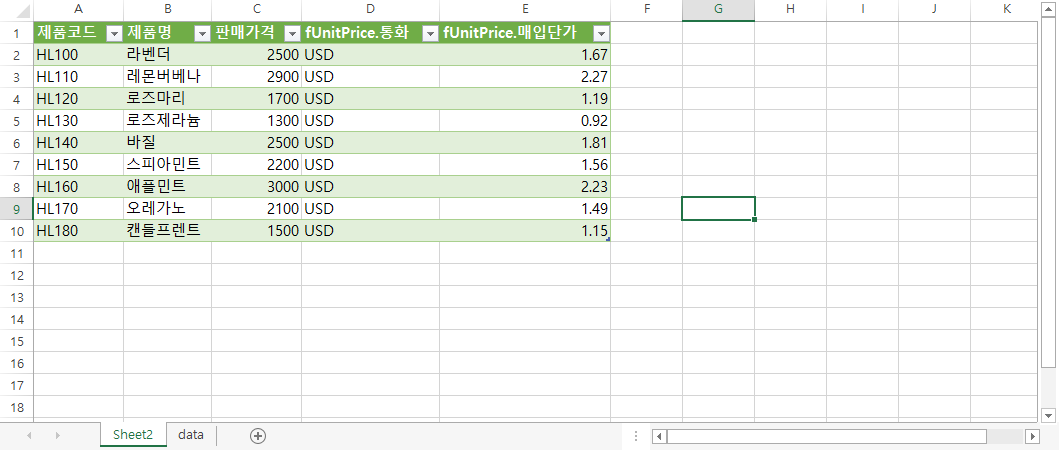Screen dimensions: 1059x450
Task: Click the purchase price cell 2.27
Action: click(525, 76)
